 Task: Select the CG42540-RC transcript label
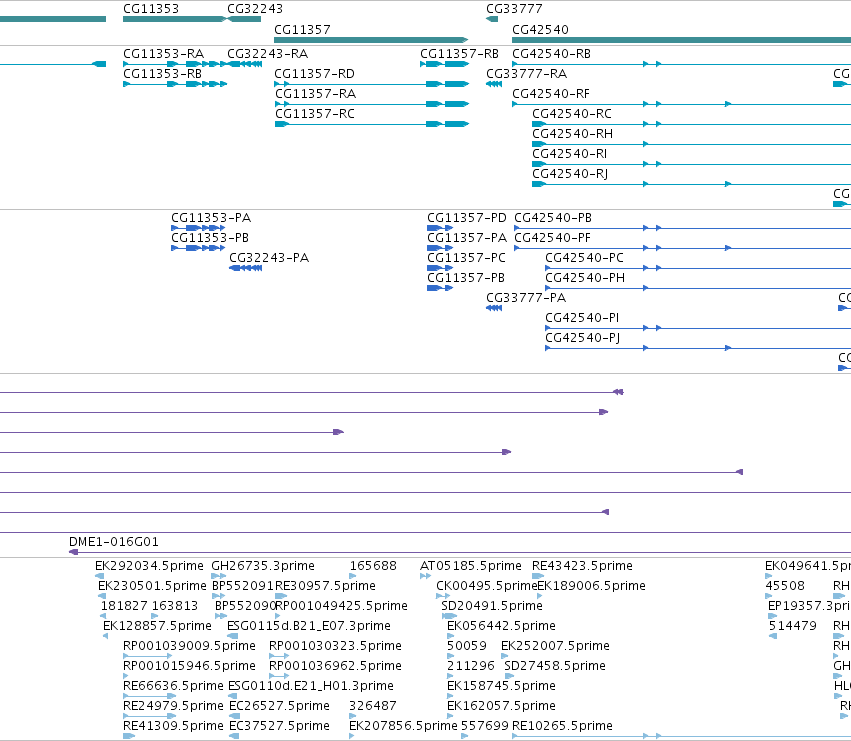coord(571,114)
